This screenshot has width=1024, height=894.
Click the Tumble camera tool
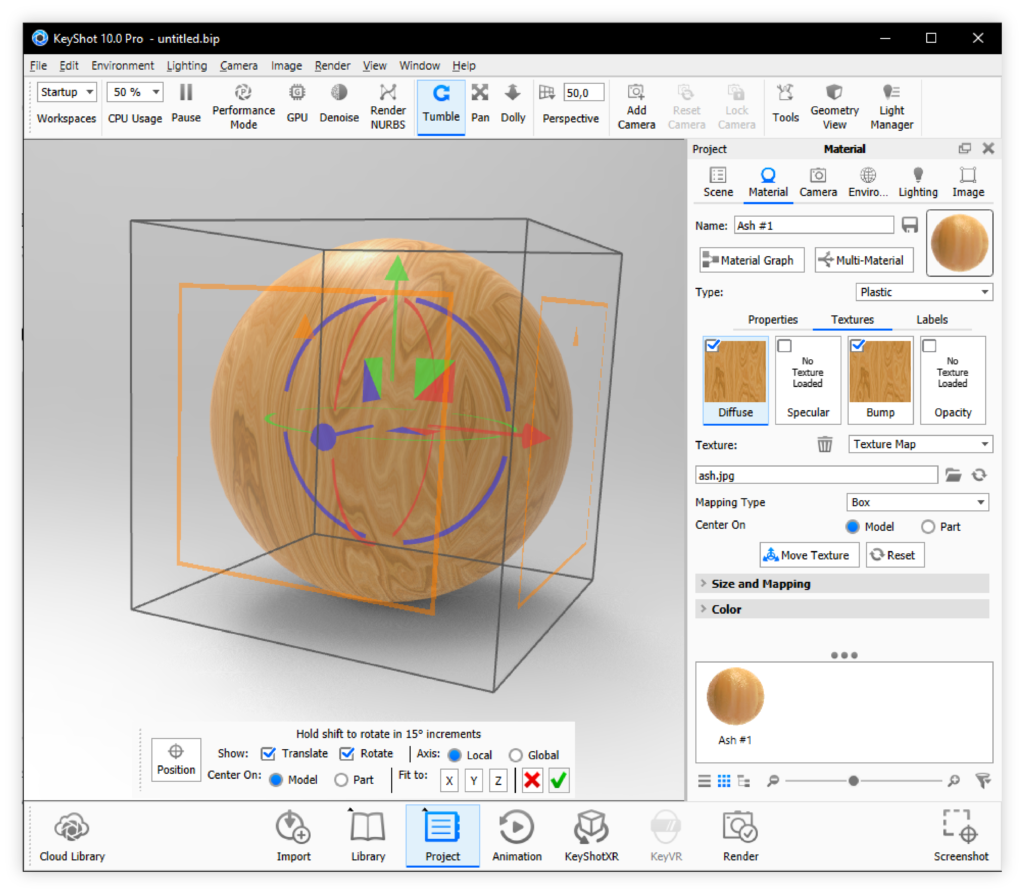coord(440,104)
